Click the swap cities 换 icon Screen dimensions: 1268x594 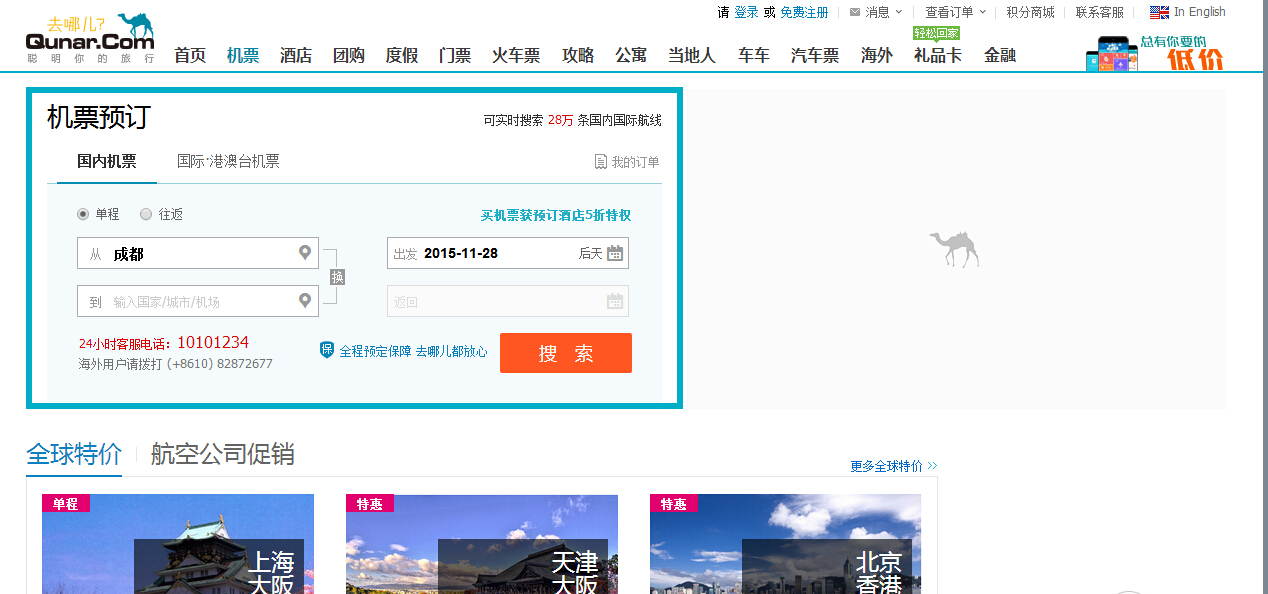[x=337, y=277]
